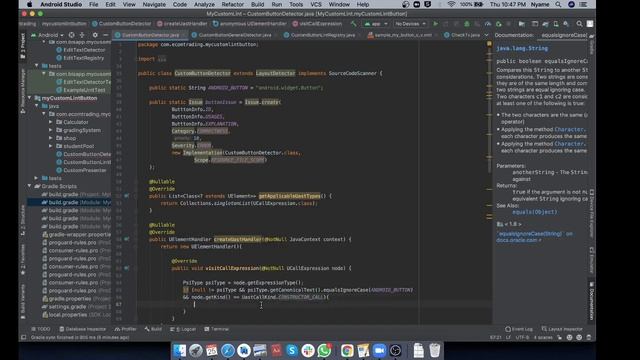This screenshot has height=360, width=640.
Task: Click the Debug app bug icon
Action: tap(467, 24)
